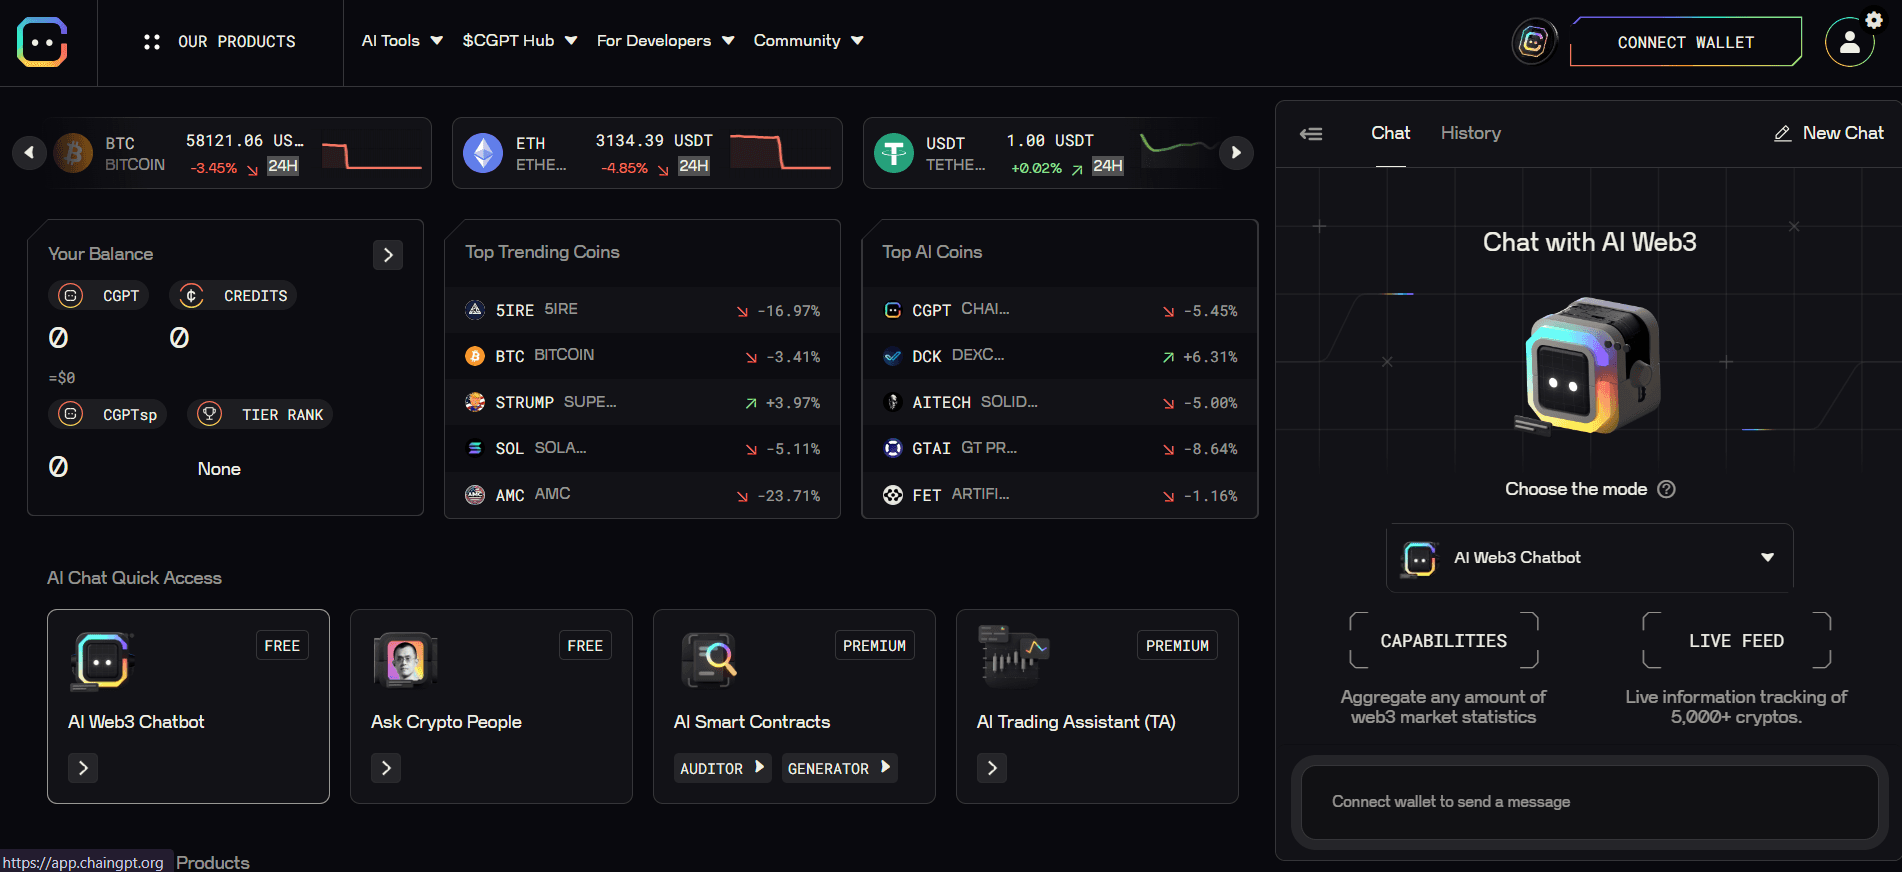Click the PREMIUM badge on AI Trading Assistant

pyautogui.click(x=1177, y=646)
